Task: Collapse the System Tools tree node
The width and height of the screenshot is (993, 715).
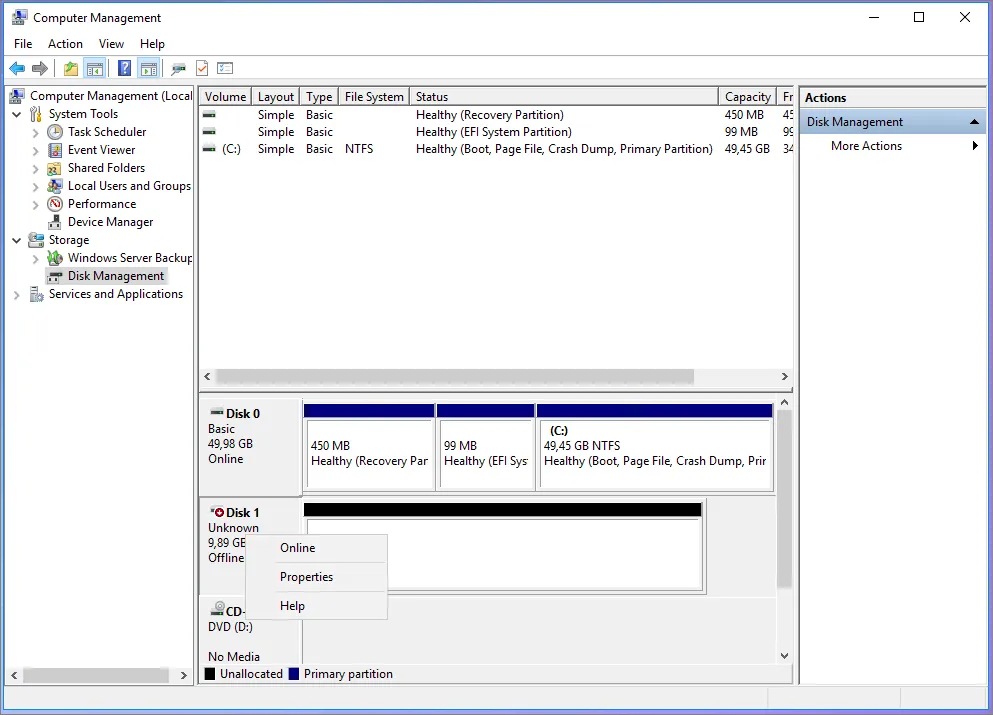Action: (x=17, y=114)
